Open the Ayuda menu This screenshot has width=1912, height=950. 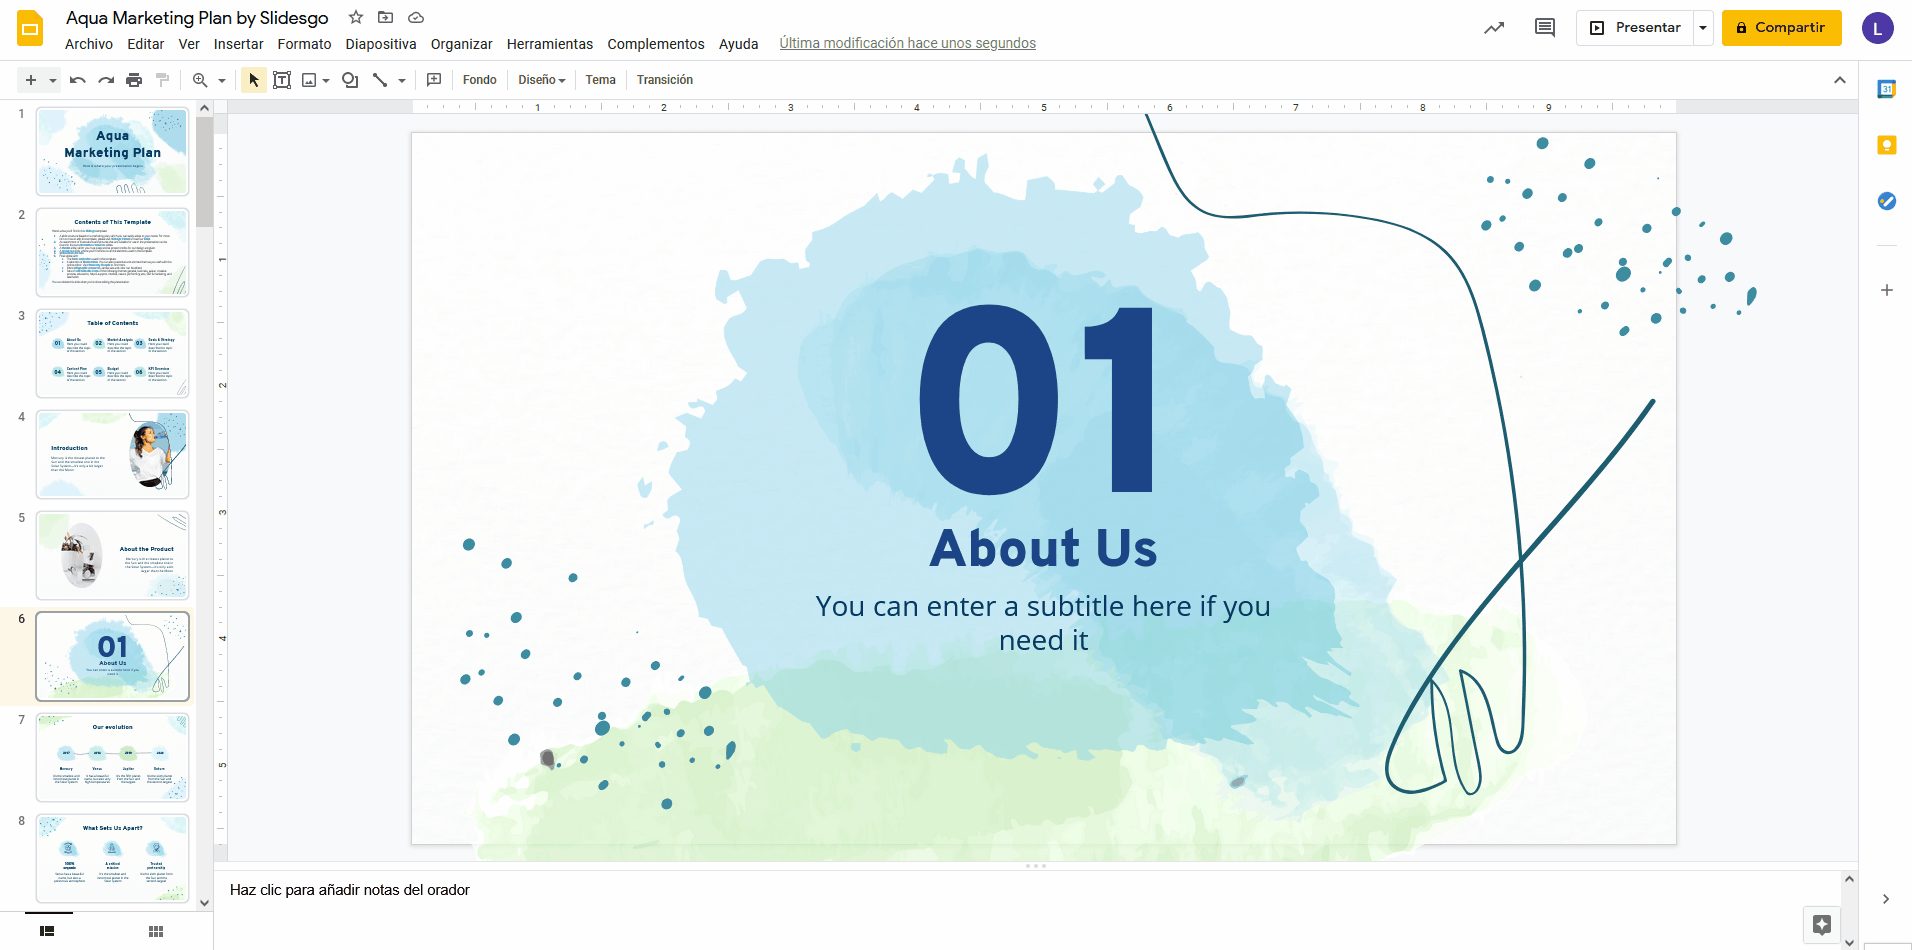pyautogui.click(x=738, y=44)
